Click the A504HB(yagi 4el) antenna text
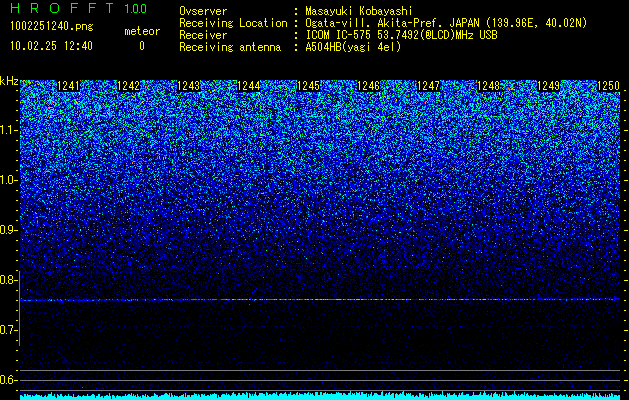The image size is (629, 400). coord(353,47)
